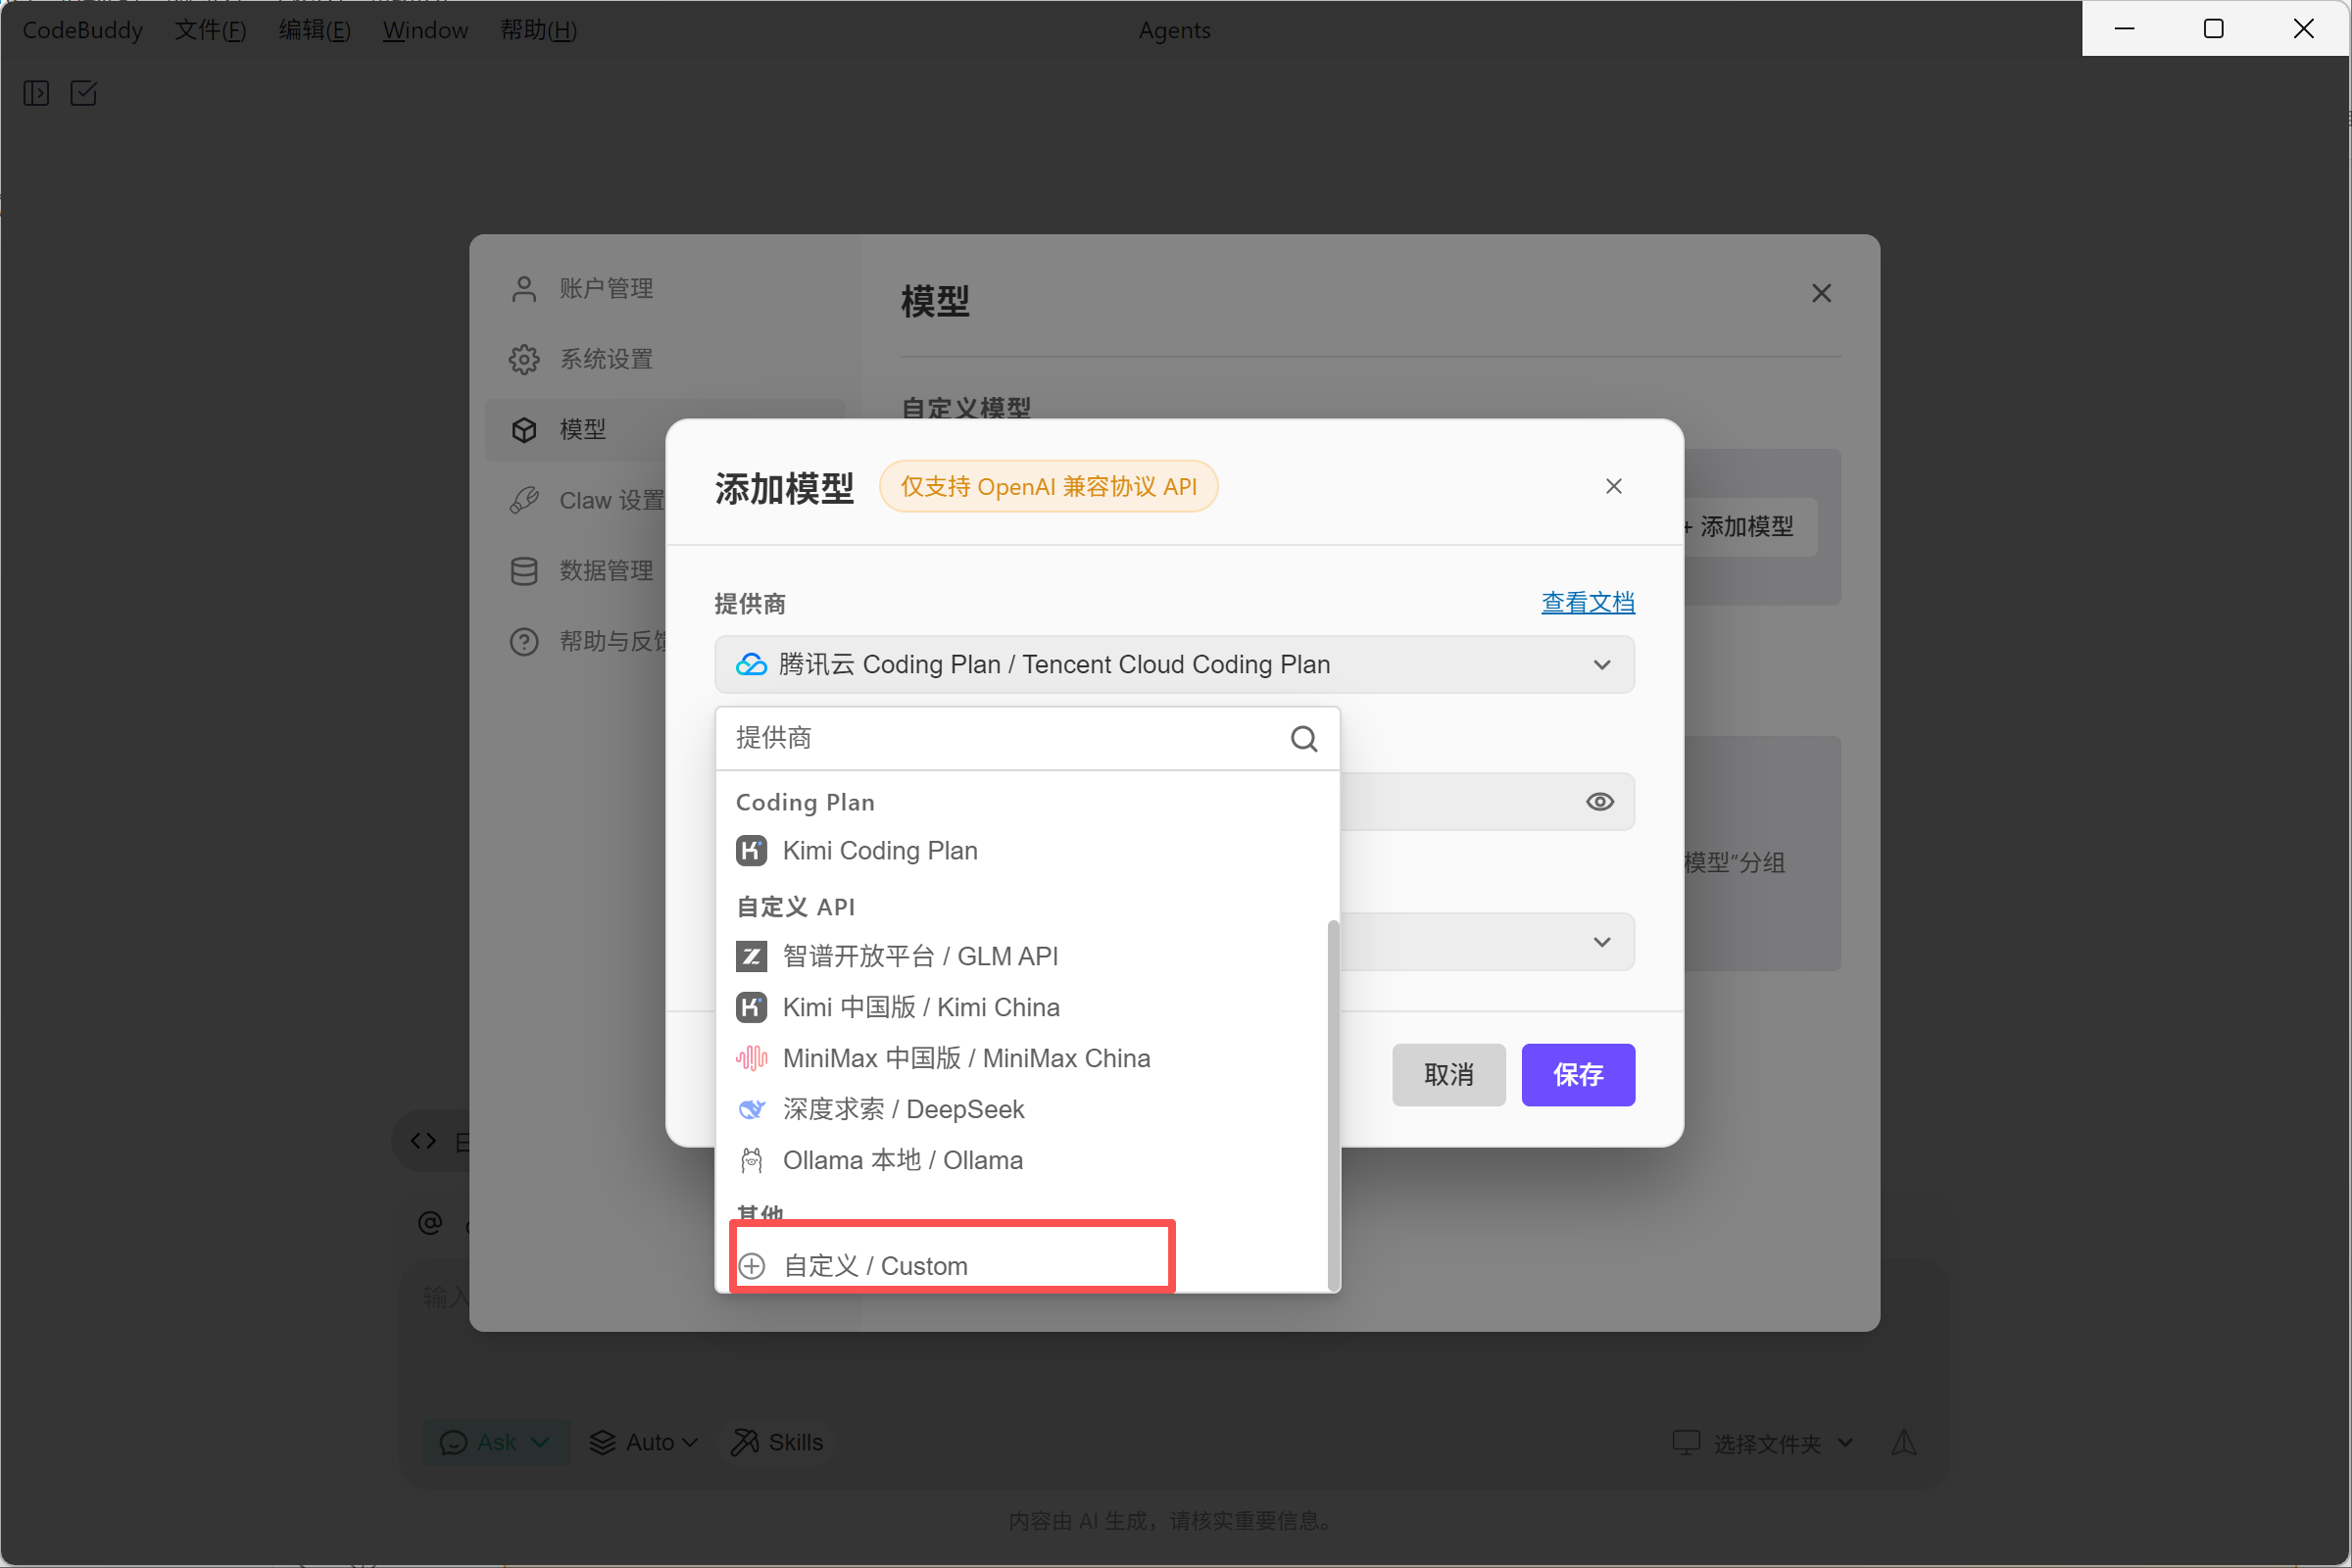Toggle API key visibility eye icon
The image size is (2352, 1568).
(1600, 803)
